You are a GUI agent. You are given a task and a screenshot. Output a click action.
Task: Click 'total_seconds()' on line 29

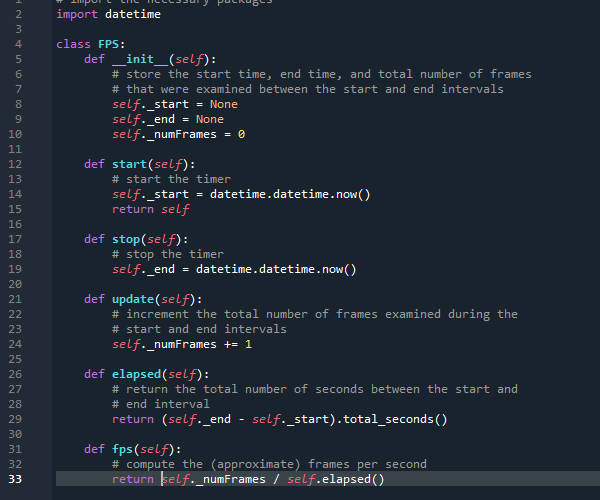(x=395, y=419)
